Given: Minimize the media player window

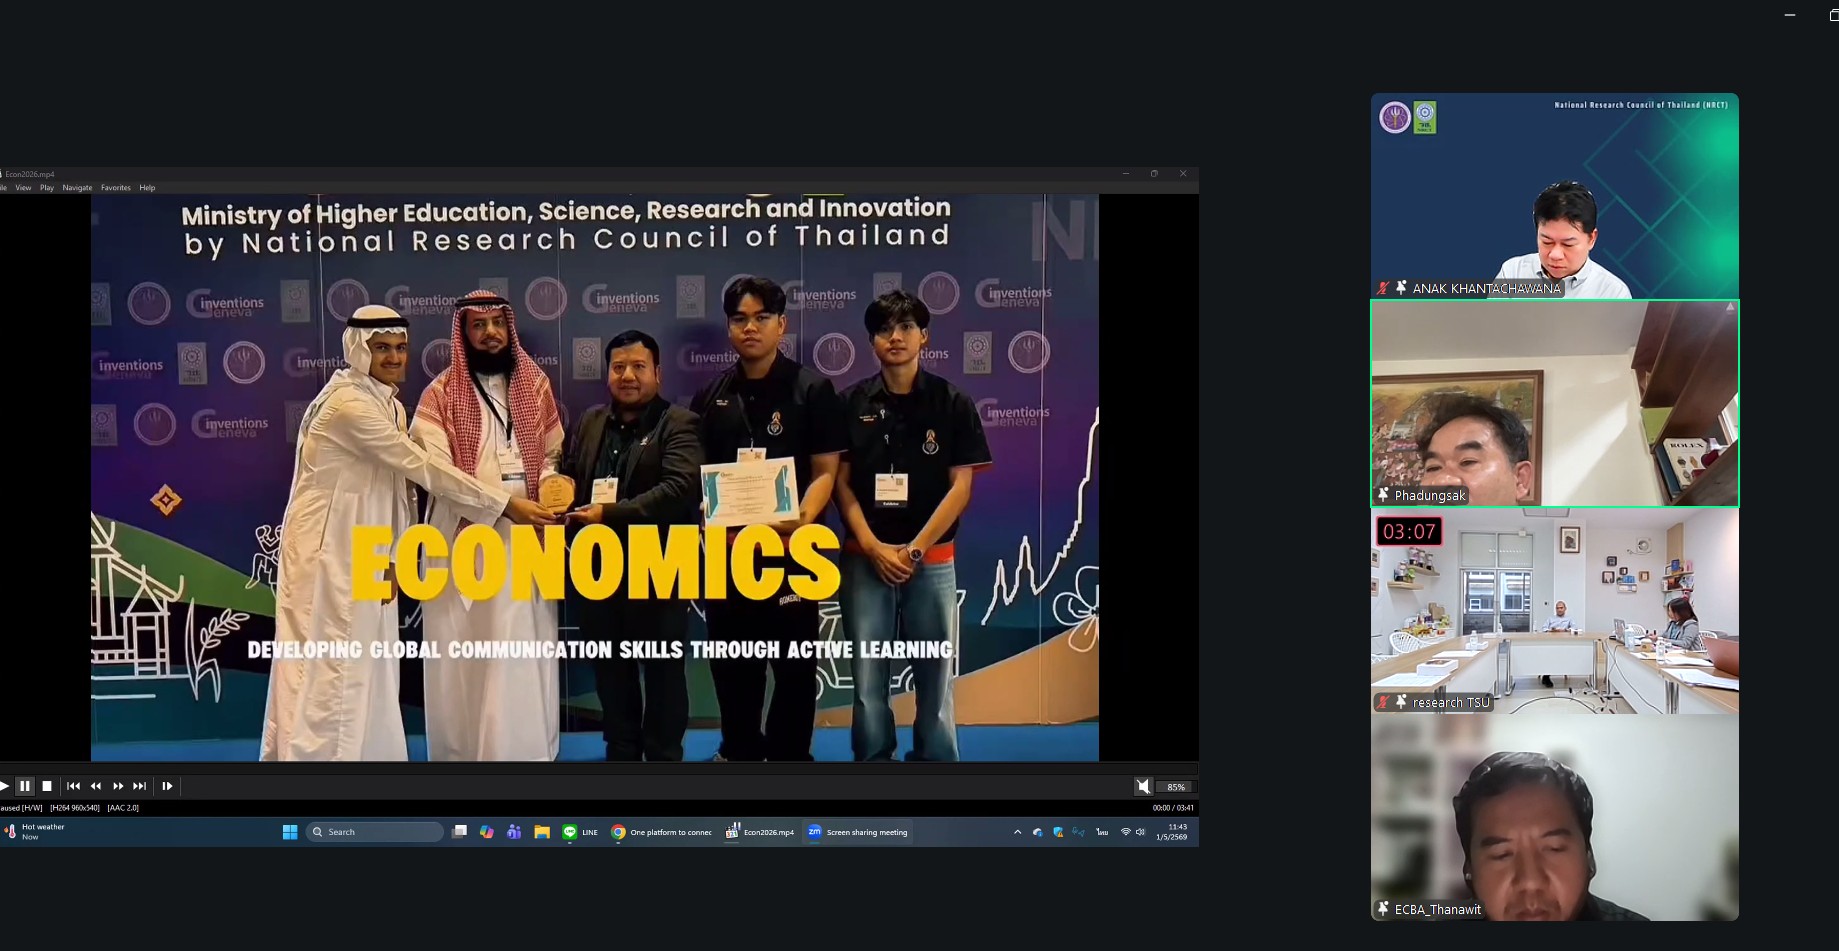Looking at the screenshot, I should [x=1126, y=174].
